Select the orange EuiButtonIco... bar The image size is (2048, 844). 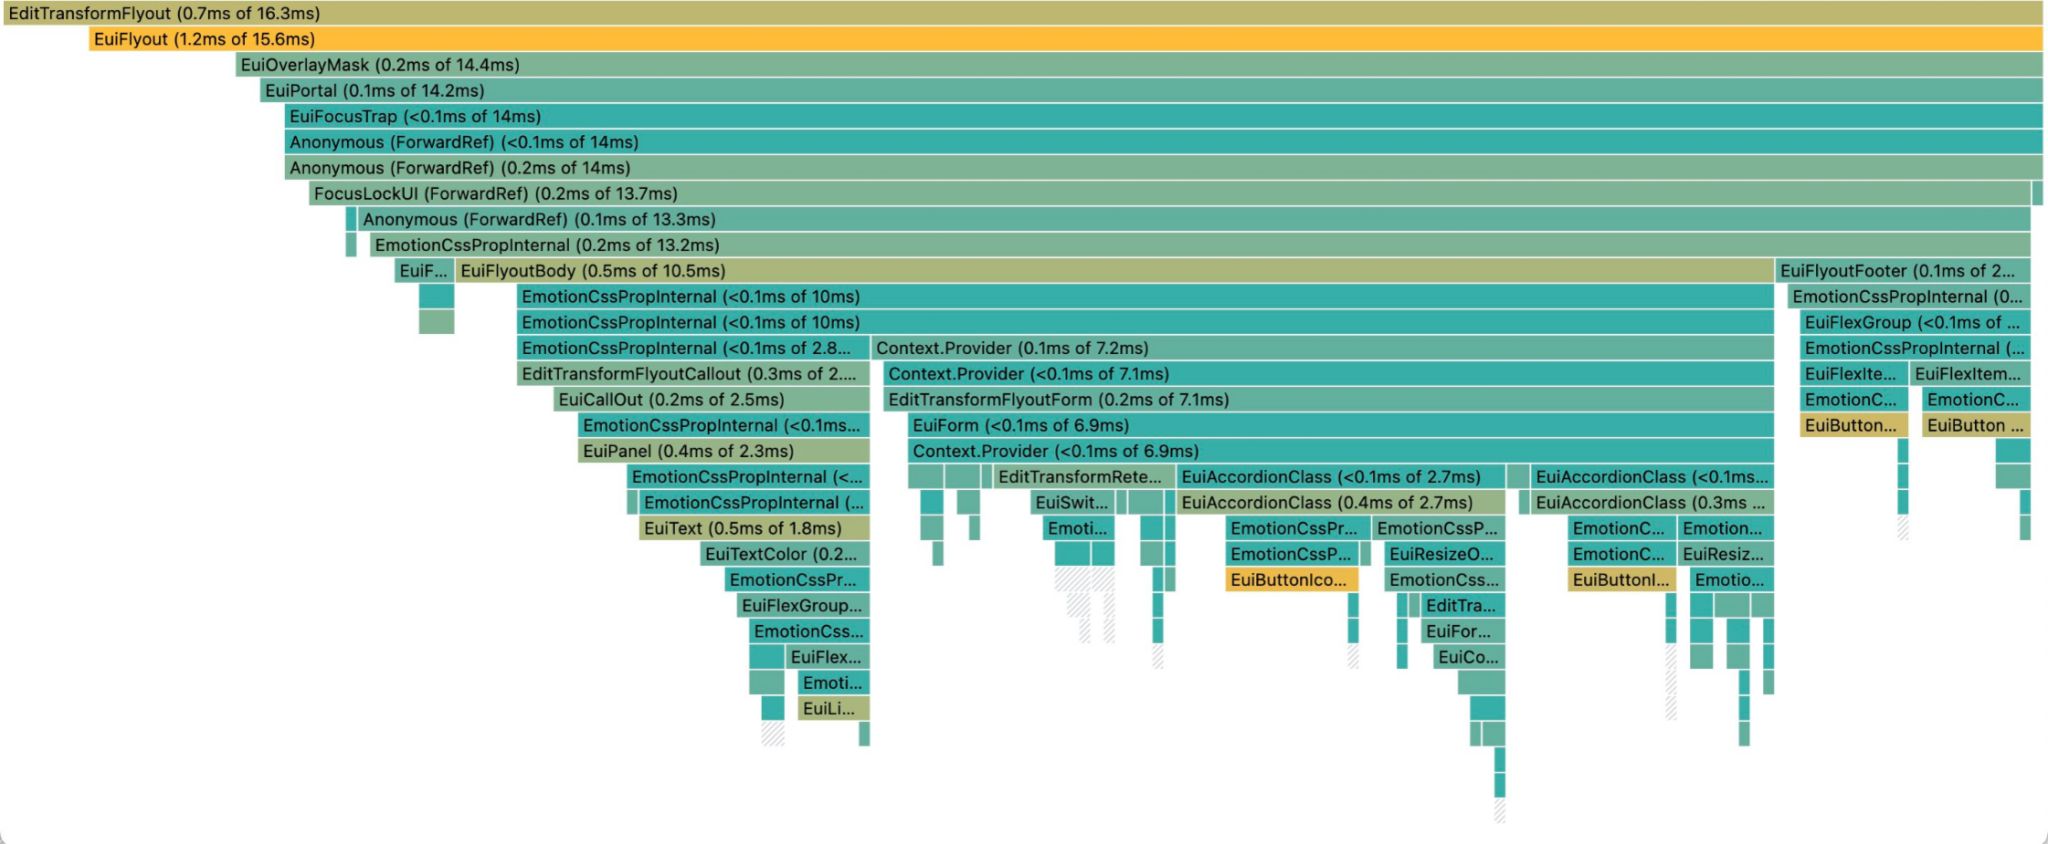click(1292, 580)
